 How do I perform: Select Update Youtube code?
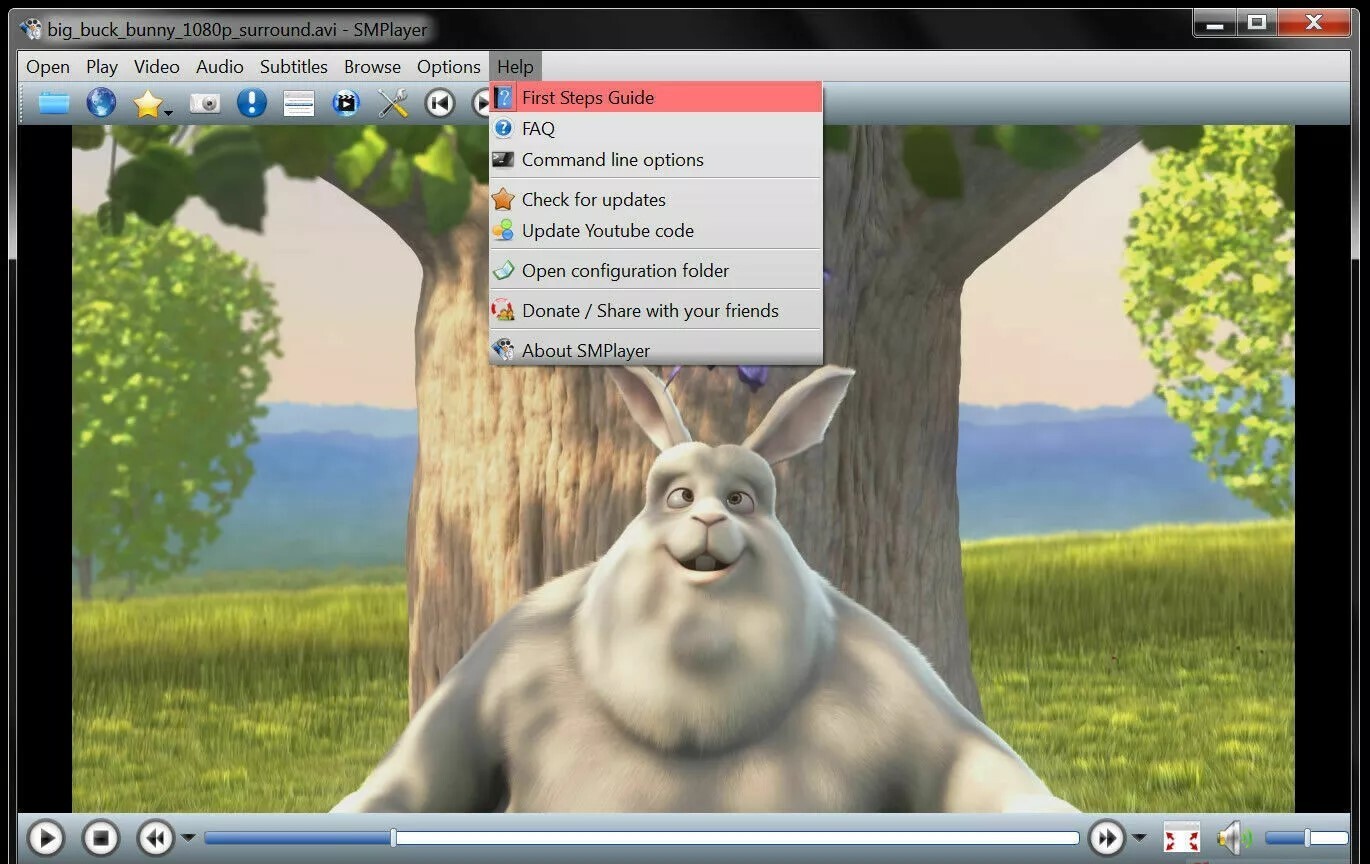(656, 230)
